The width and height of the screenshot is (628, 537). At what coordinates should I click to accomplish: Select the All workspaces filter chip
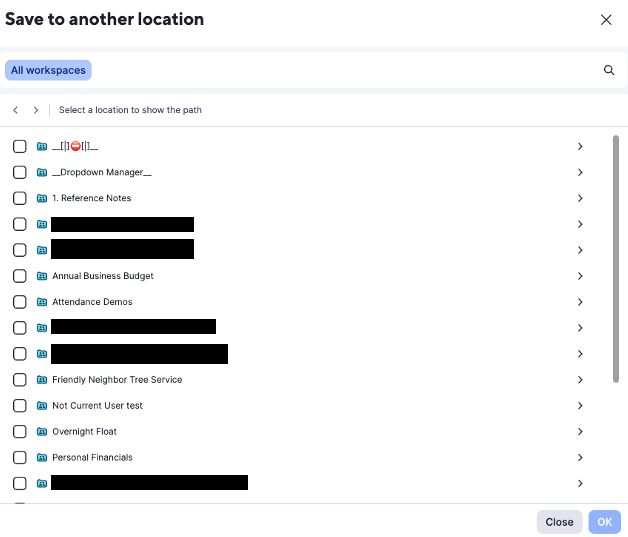coord(48,70)
